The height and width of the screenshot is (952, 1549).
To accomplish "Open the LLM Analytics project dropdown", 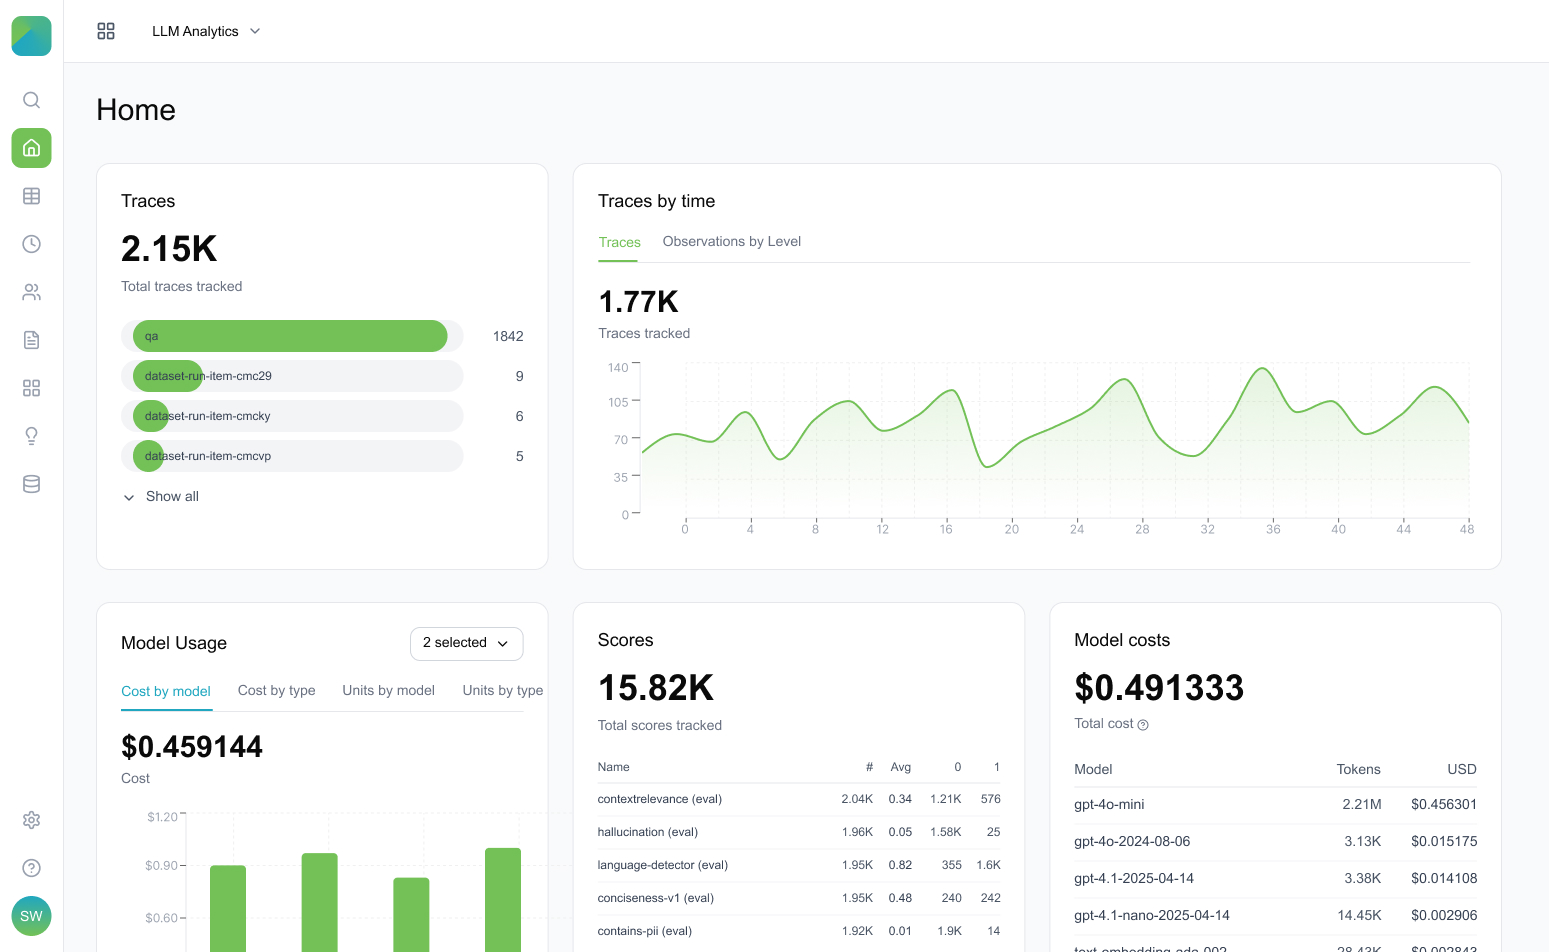I will click(x=207, y=31).
